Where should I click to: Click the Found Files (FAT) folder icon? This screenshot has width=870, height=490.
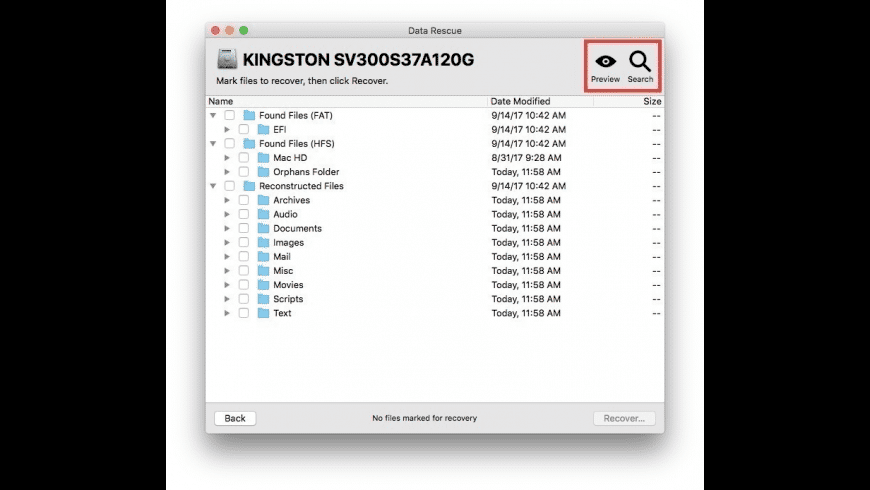click(x=249, y=115)
